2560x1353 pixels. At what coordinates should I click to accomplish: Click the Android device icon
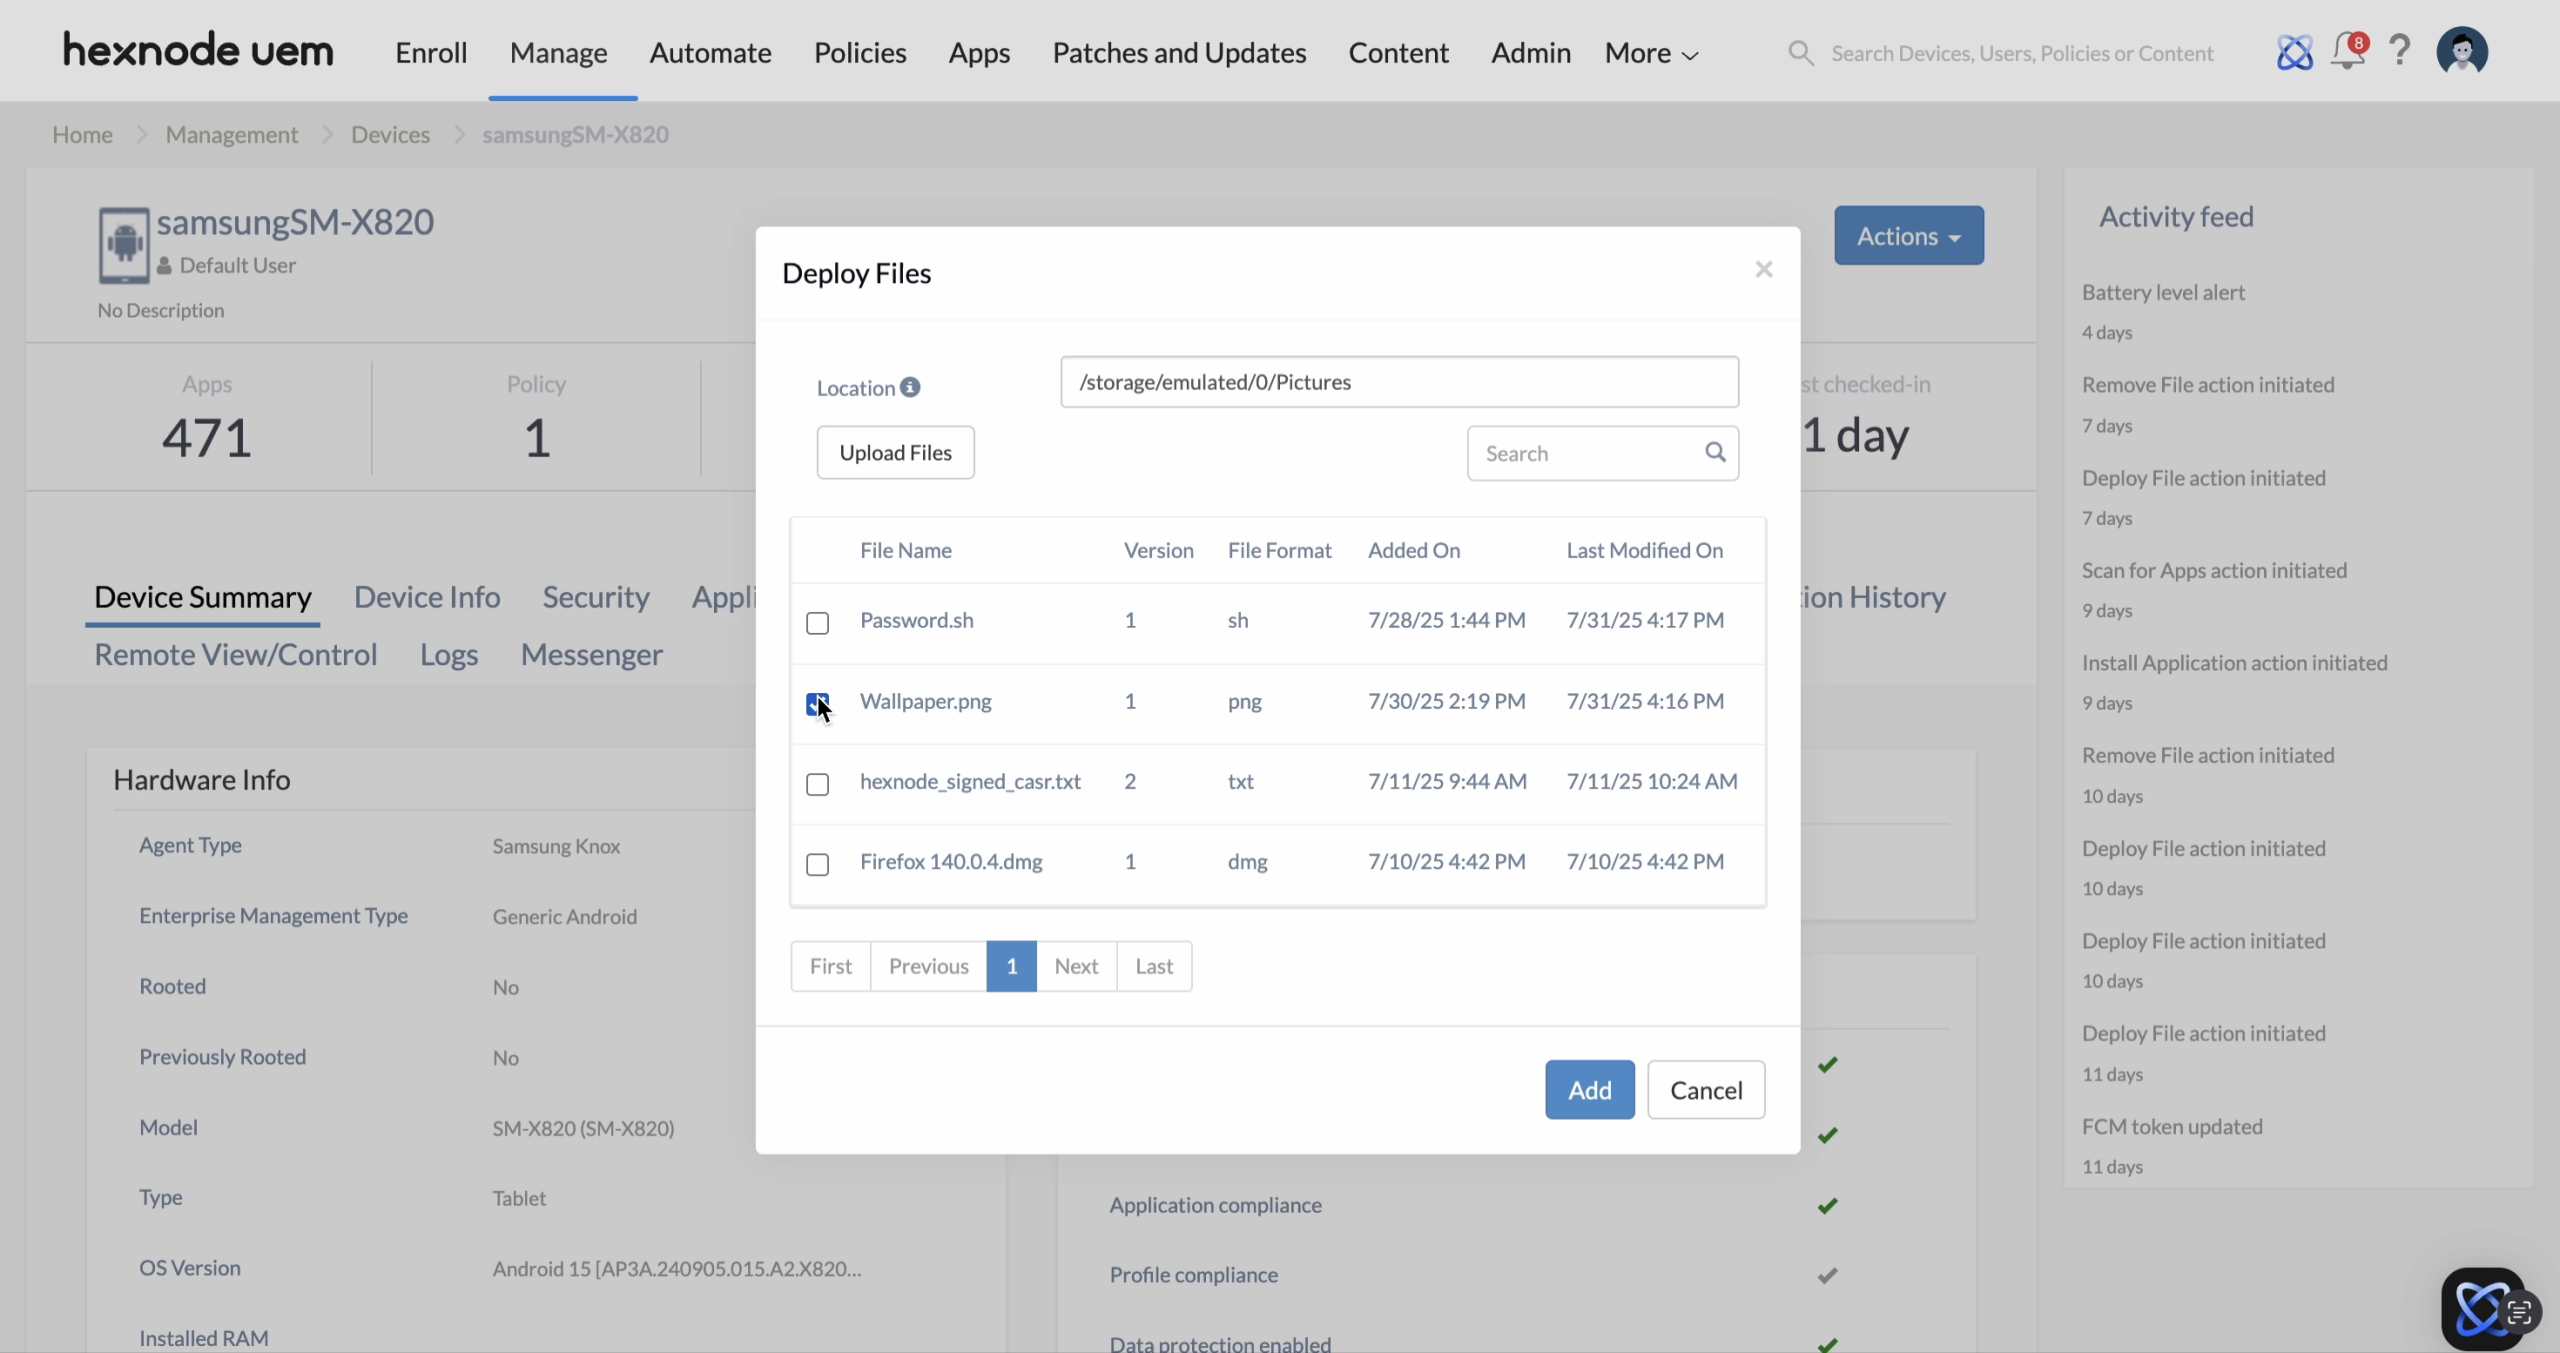click(x=124, y=245)
